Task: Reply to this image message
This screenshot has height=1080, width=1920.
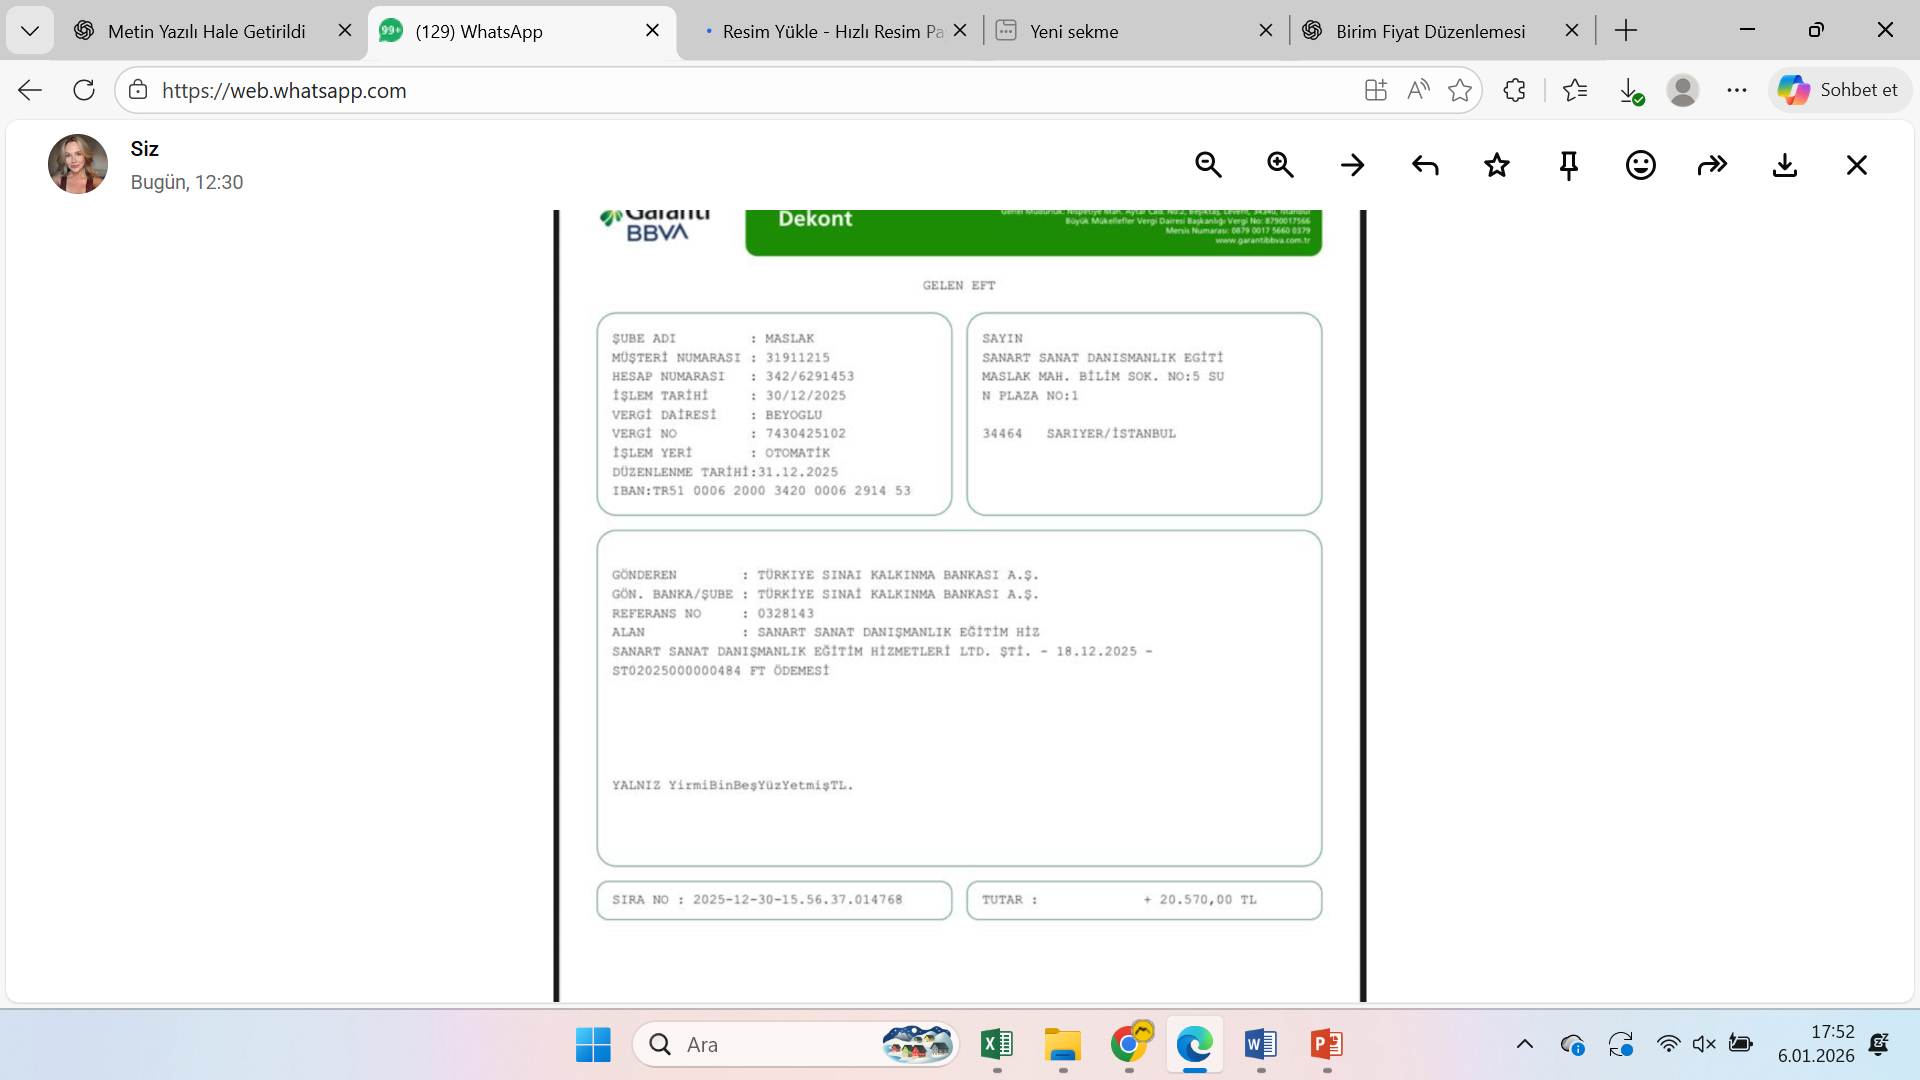Action: point(1424,165)
